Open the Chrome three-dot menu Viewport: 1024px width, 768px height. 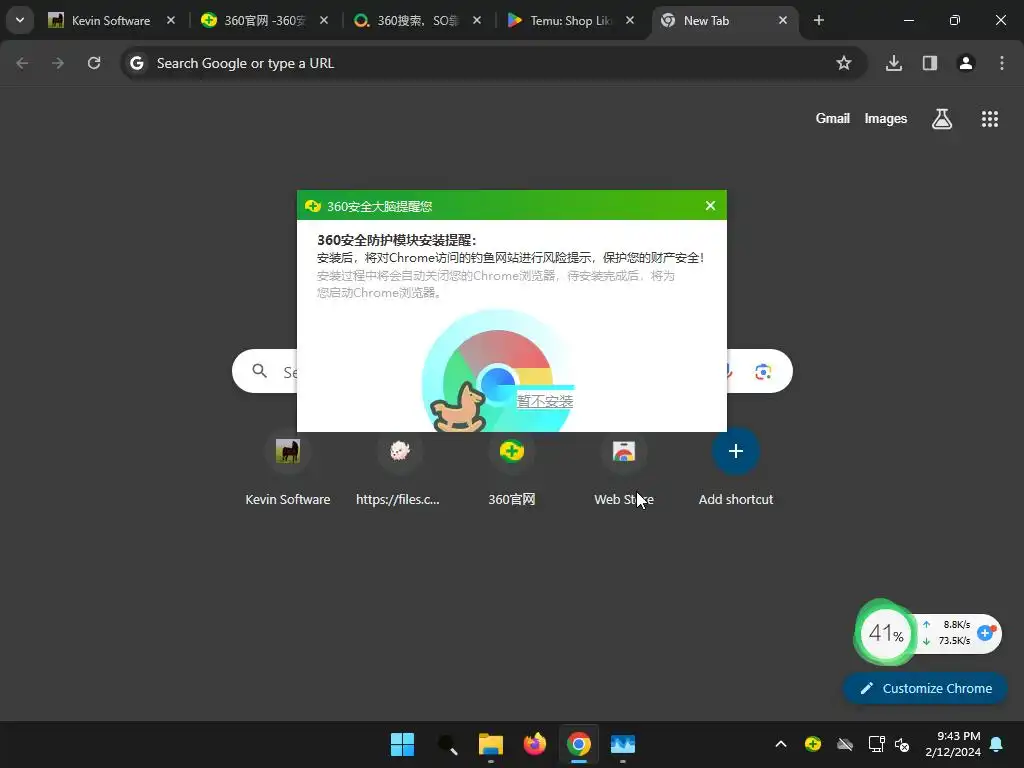click(1002, 63)
